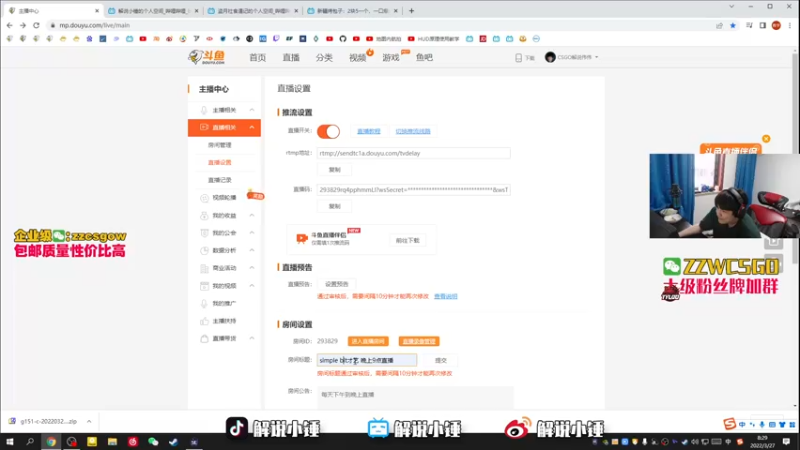This screenshot has width=800, height=450.
Task: Close the orange 斗鱼直播伴侣 popup with its X
Action: click(x=766, y=139)
